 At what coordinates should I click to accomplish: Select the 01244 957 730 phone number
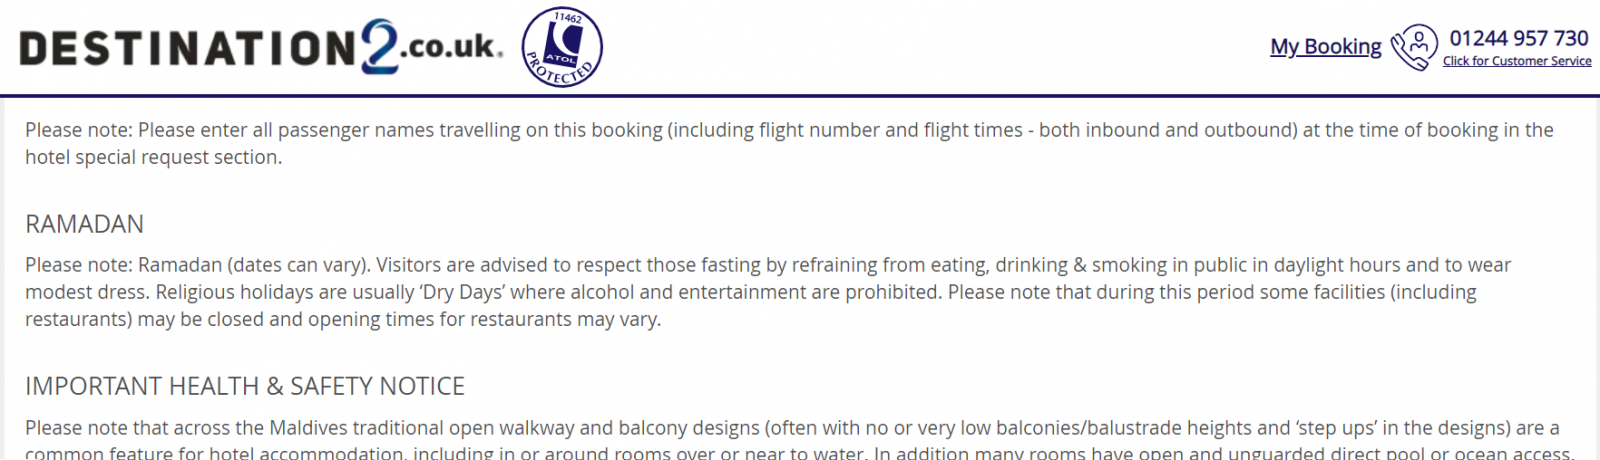point(1519,38)
